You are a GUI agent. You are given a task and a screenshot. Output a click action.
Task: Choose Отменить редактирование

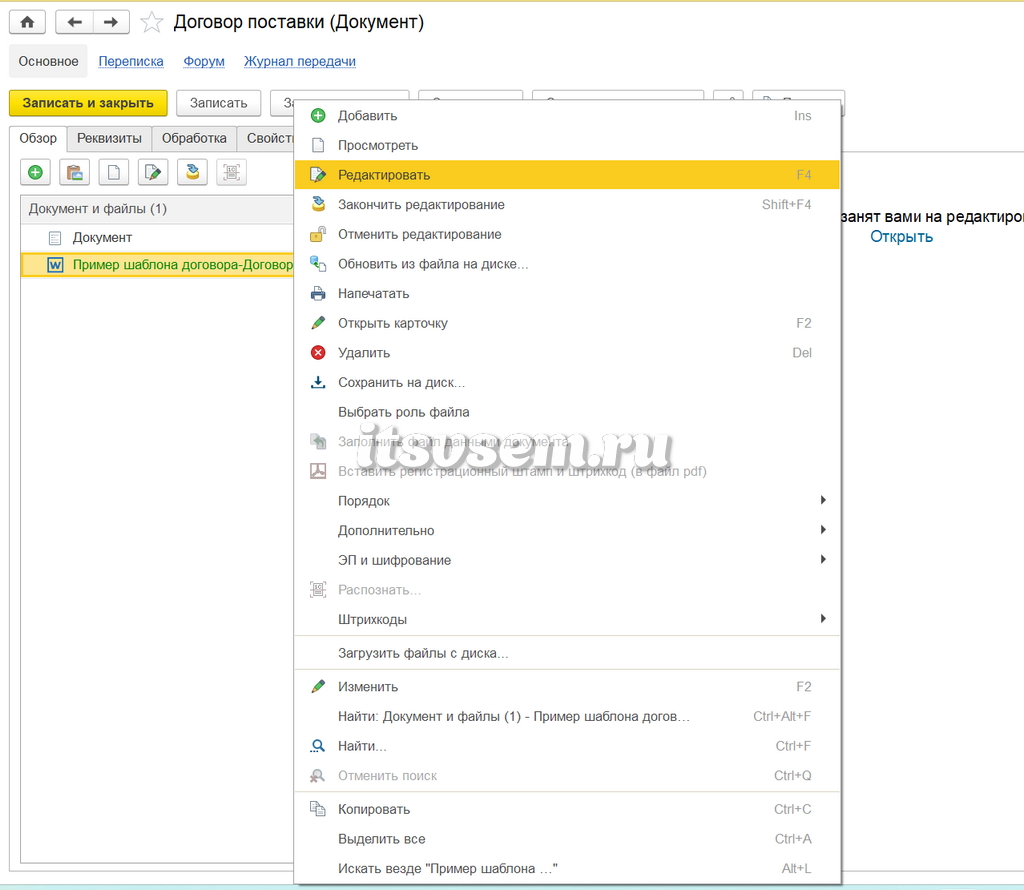click(x=567, y=234)
